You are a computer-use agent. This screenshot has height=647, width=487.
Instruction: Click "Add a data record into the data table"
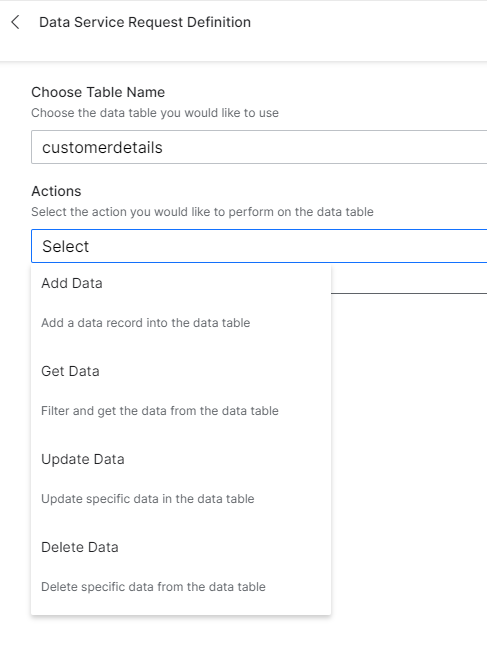pos(146,323)
